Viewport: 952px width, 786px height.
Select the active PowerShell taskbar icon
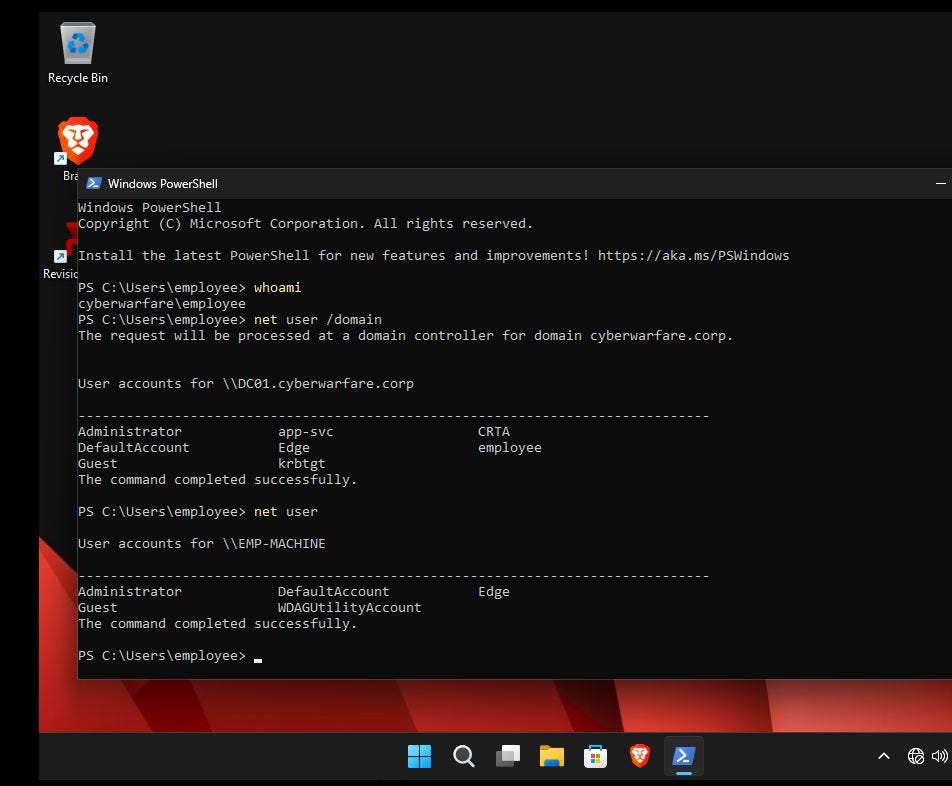tap(683, 756)
